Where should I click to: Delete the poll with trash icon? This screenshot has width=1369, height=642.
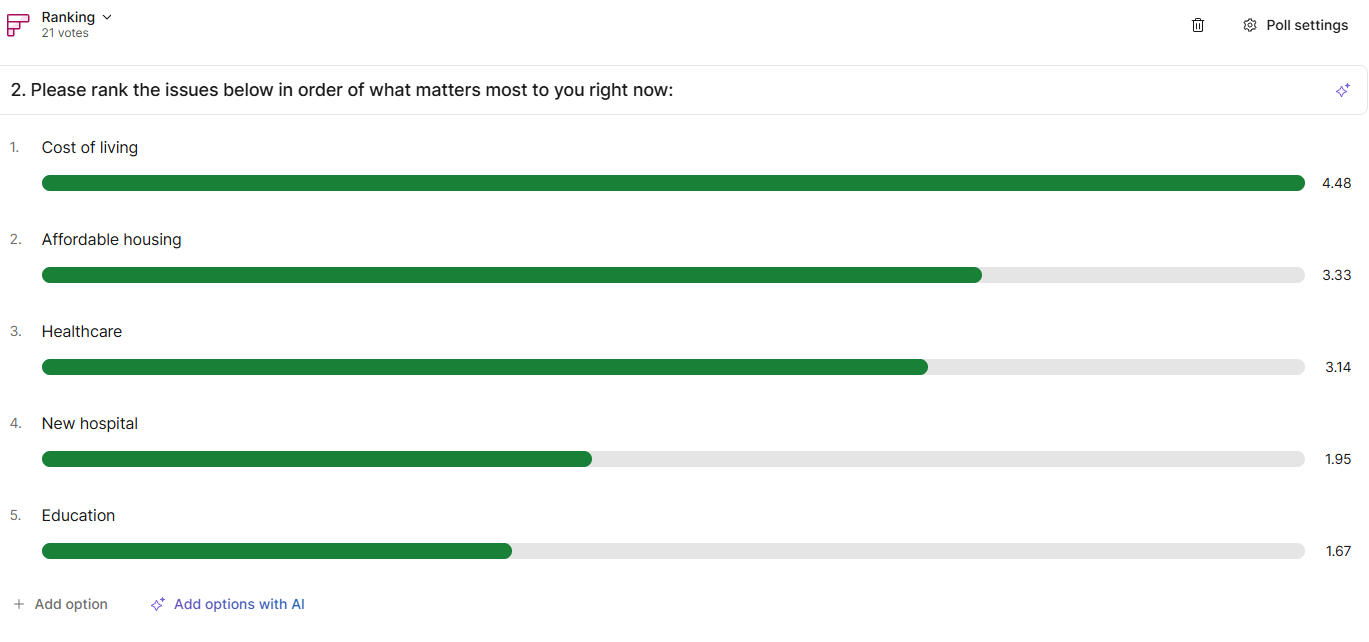tap(1198, 25)
